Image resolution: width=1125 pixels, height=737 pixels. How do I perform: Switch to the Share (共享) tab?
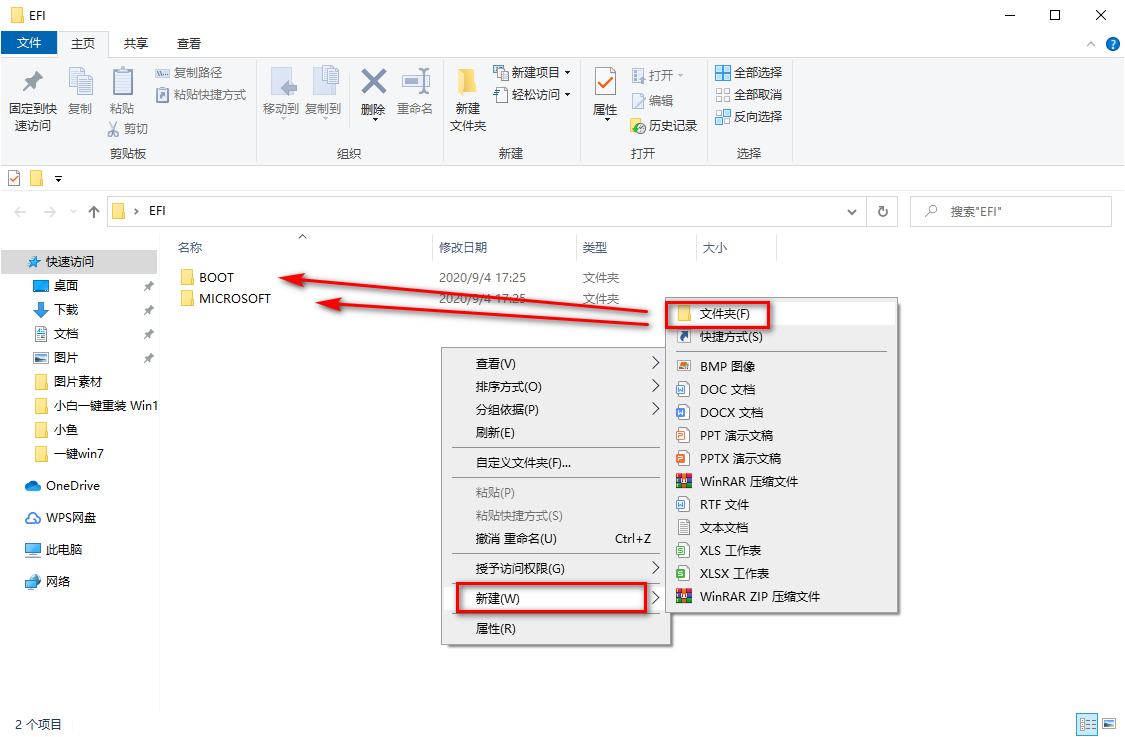136,44
